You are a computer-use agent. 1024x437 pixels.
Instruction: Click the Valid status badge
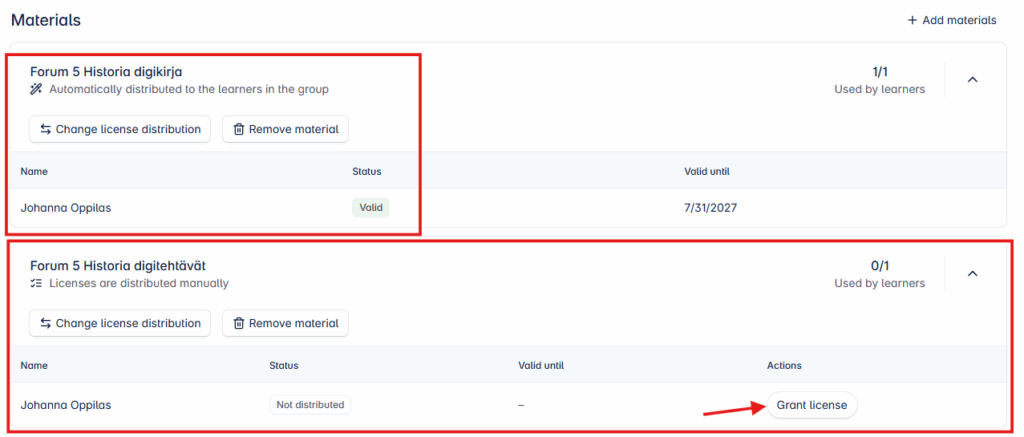tap(370, 208)
